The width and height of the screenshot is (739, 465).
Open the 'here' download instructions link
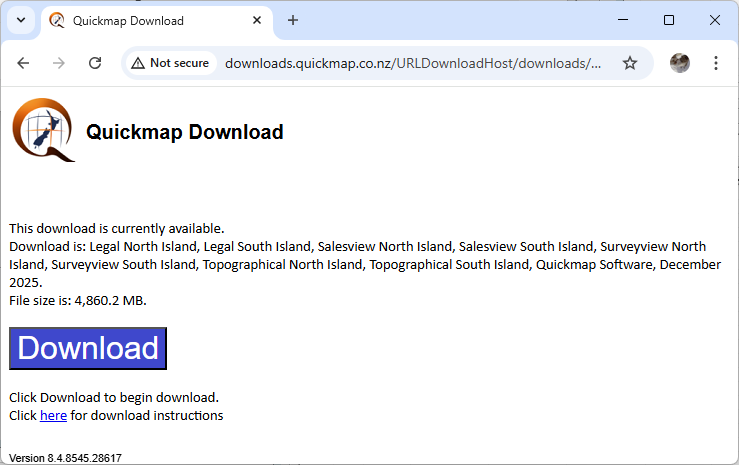tap(53, 415)
